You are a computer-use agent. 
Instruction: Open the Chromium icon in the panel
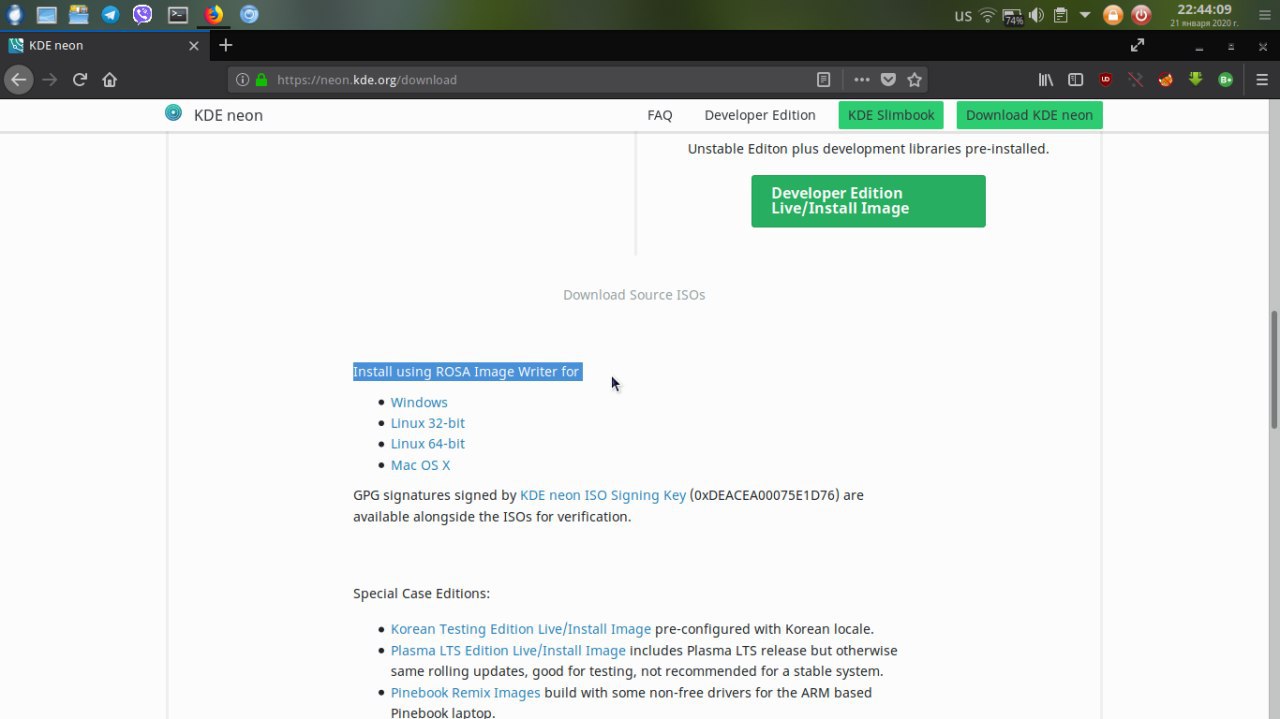tap(250, 15)
